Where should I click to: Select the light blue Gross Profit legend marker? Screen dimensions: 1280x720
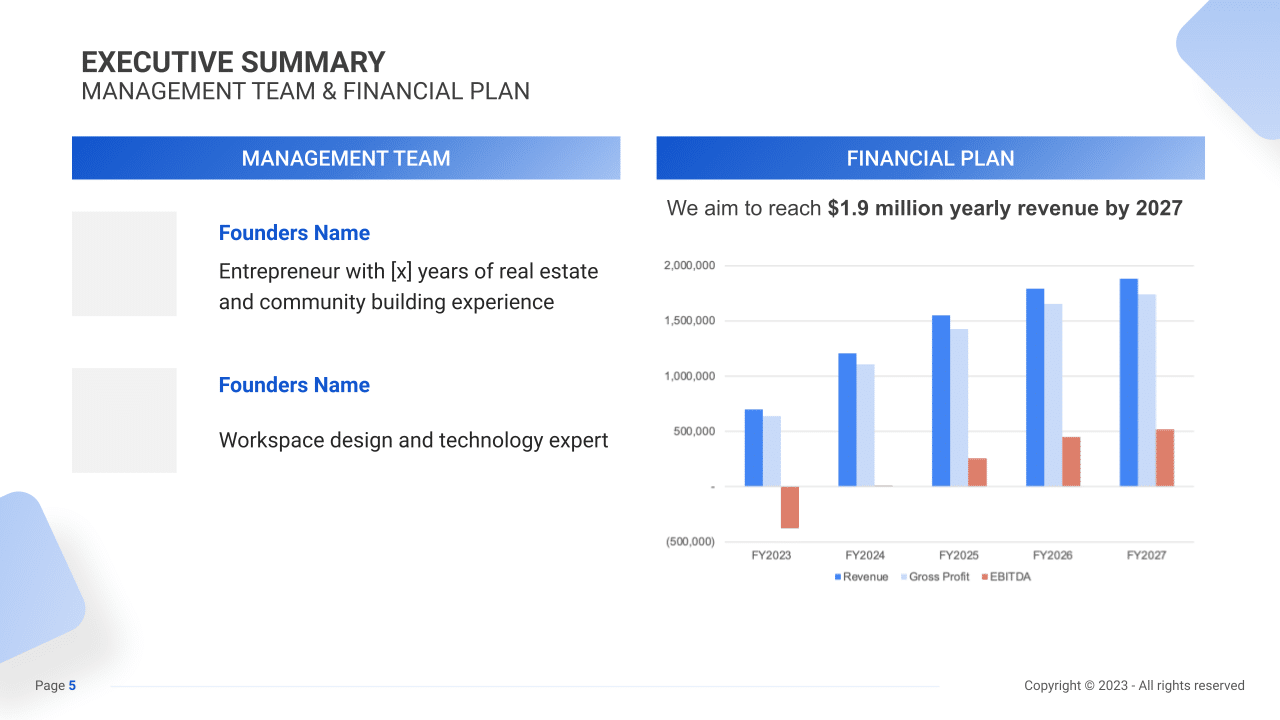click(x=903, y=576)
